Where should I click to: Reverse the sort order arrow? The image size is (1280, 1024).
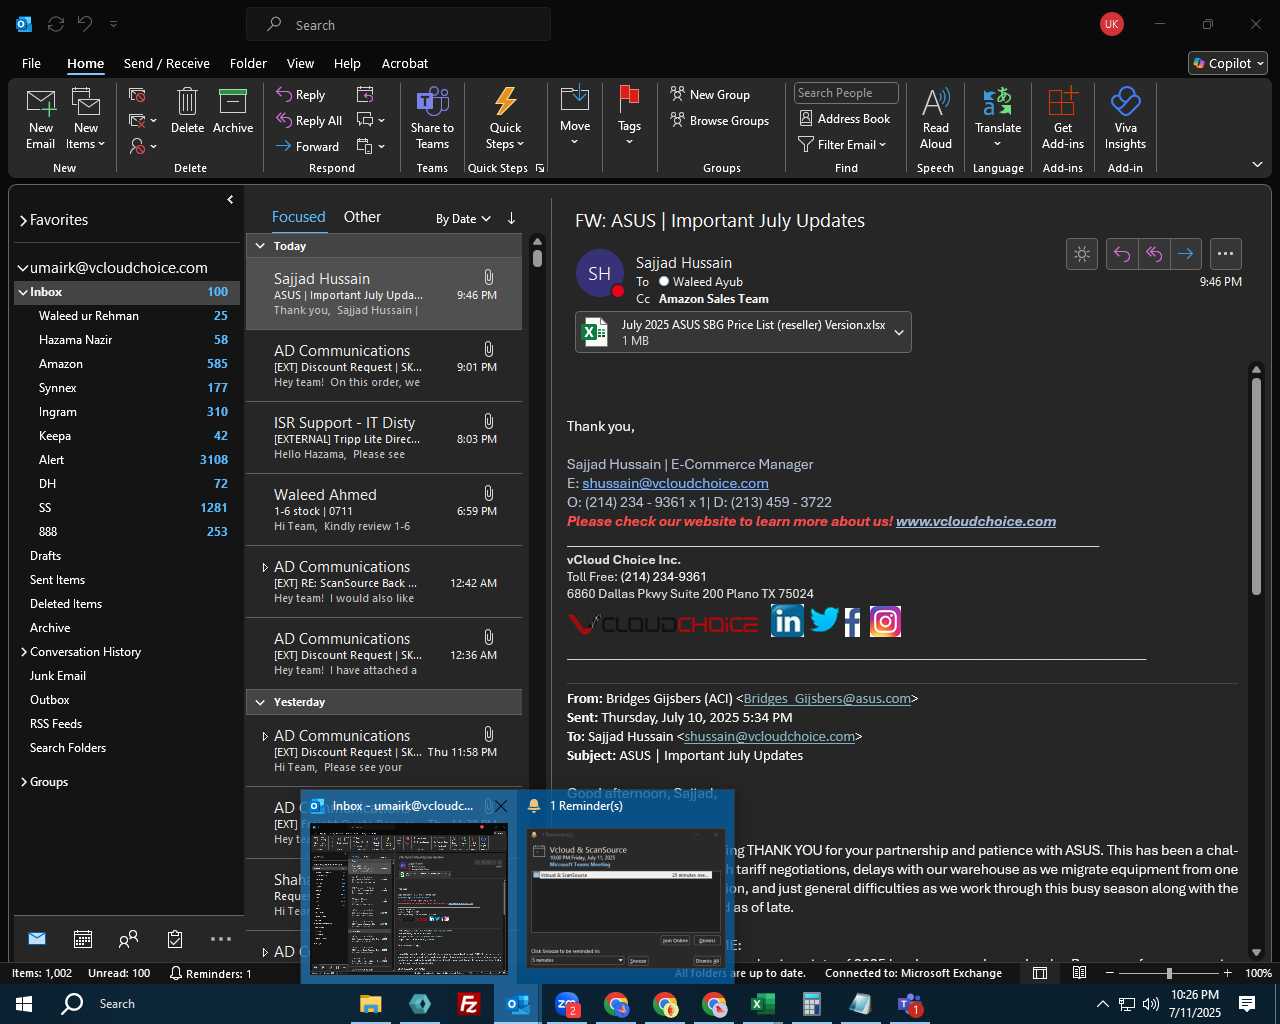(x=511, y=218)
